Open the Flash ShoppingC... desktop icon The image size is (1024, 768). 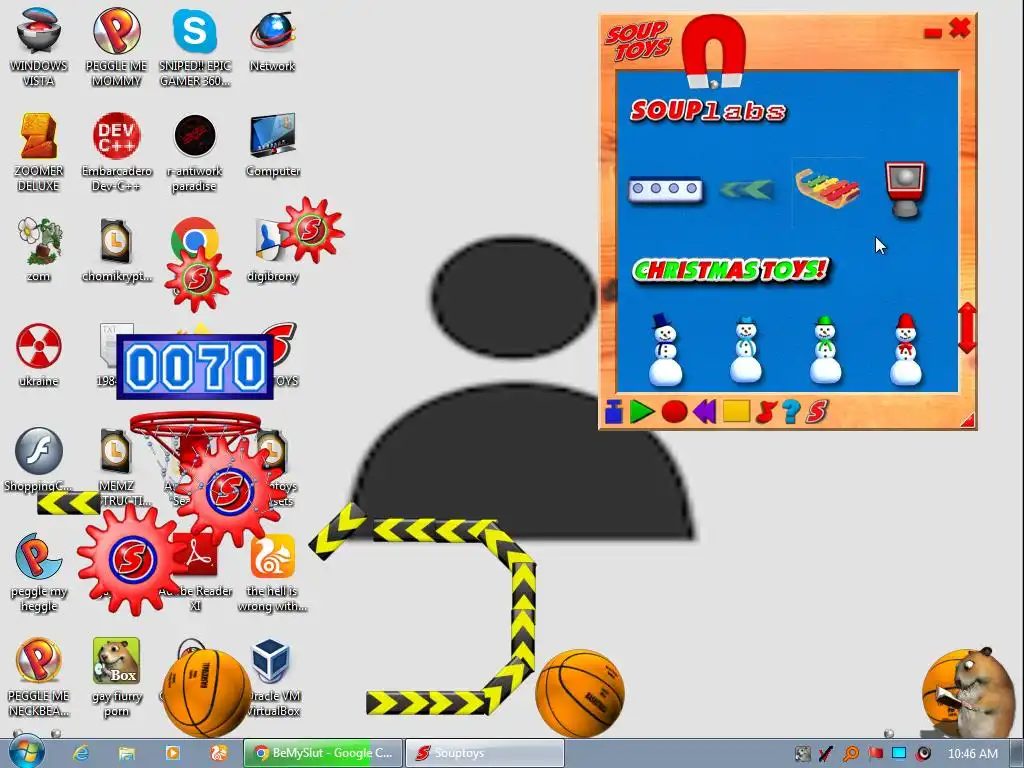pyautogui.click(x=39, y=458)
